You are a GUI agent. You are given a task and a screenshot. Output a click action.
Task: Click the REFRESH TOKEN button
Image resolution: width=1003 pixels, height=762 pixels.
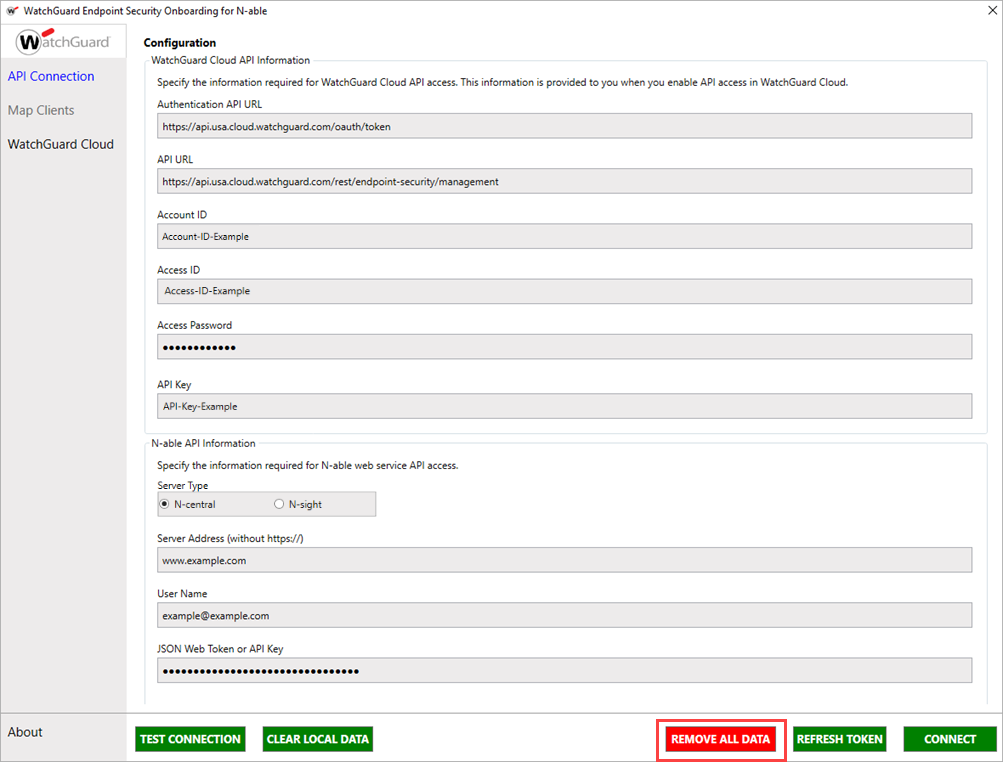[839, 739]
